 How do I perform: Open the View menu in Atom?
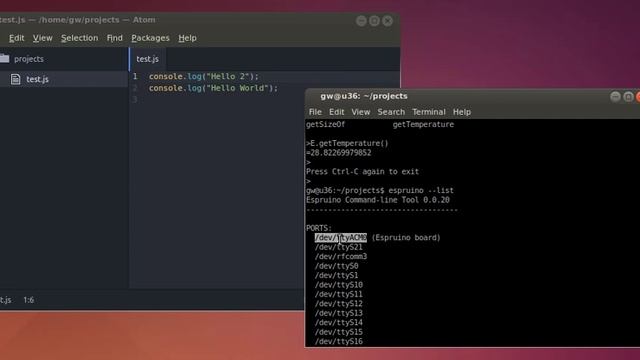tap(42, 38)
